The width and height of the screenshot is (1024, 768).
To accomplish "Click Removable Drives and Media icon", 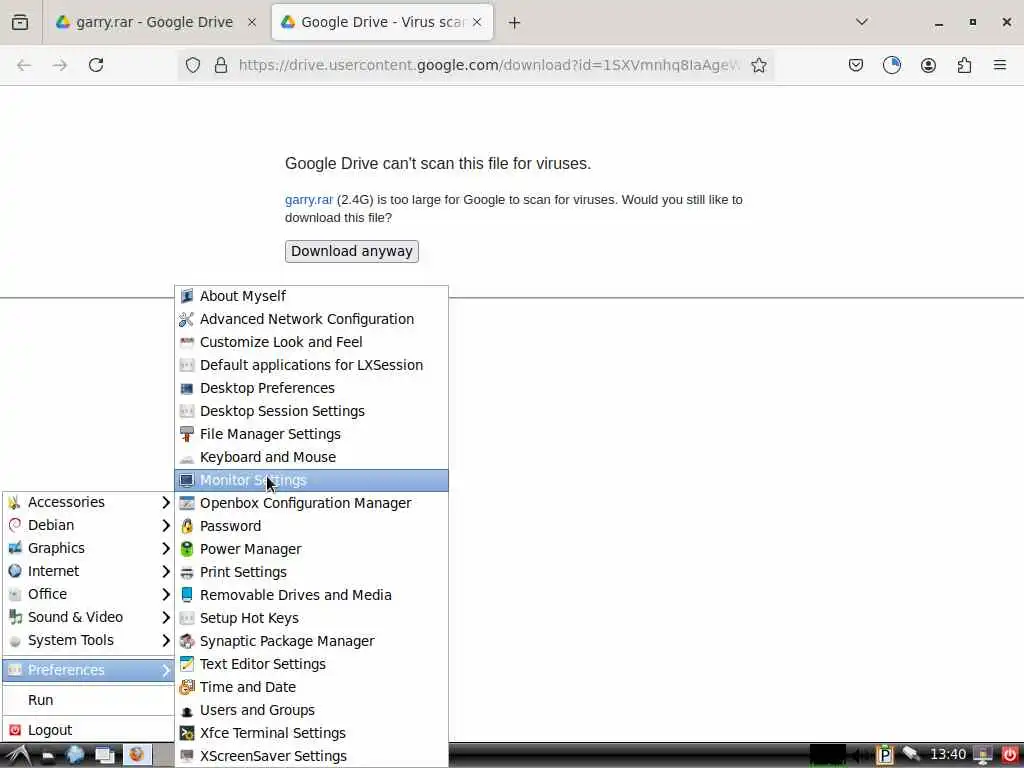I will [187, 595].
